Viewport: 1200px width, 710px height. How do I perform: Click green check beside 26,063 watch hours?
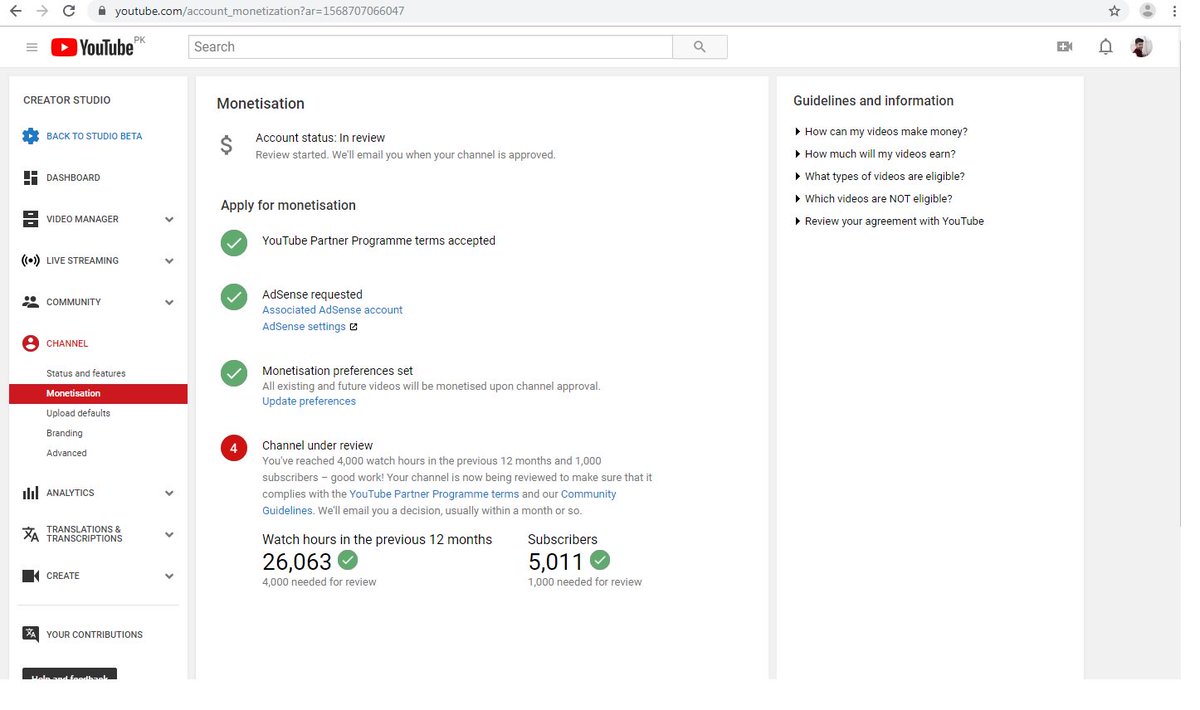pos(348,560)
